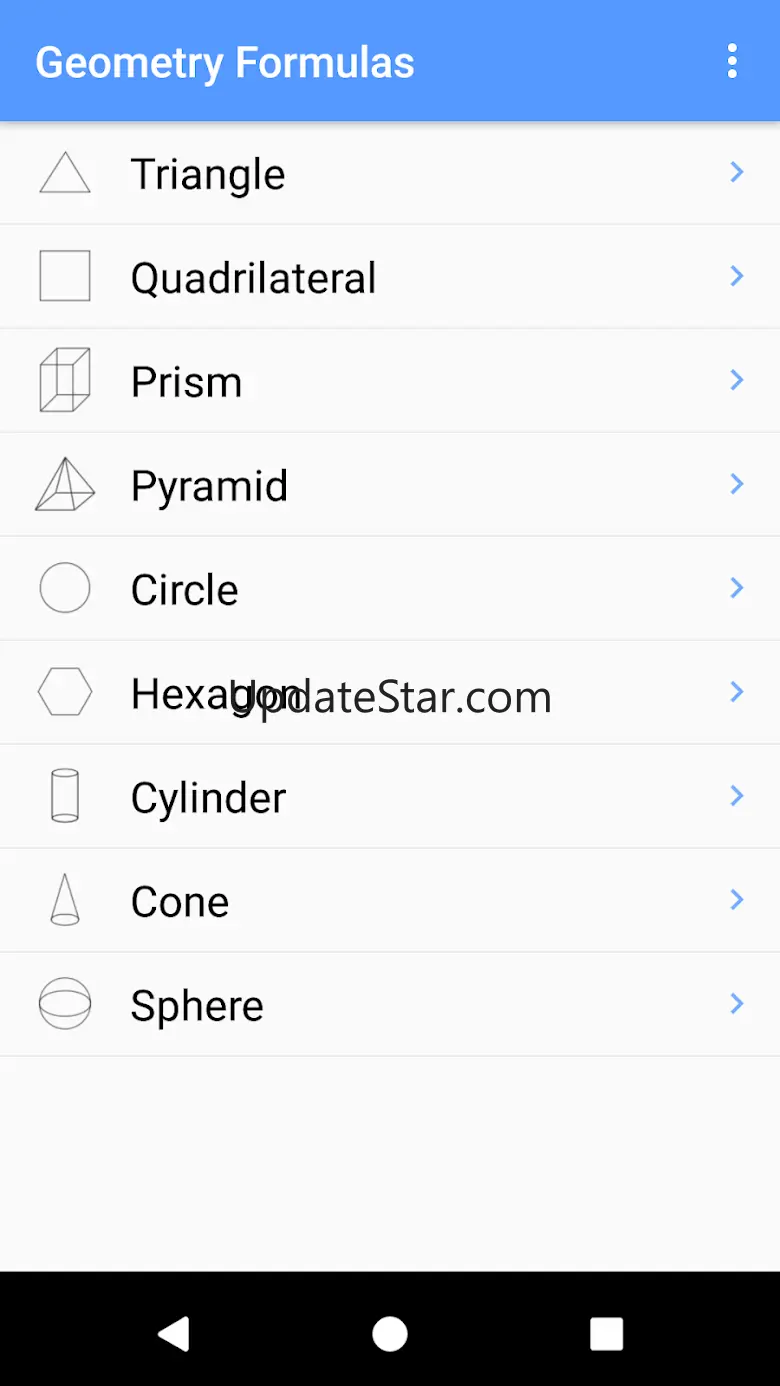Viewport: 780px width, 1386px height.
Task: Open the Cylinder row arrow
Action: coord(737,796)
